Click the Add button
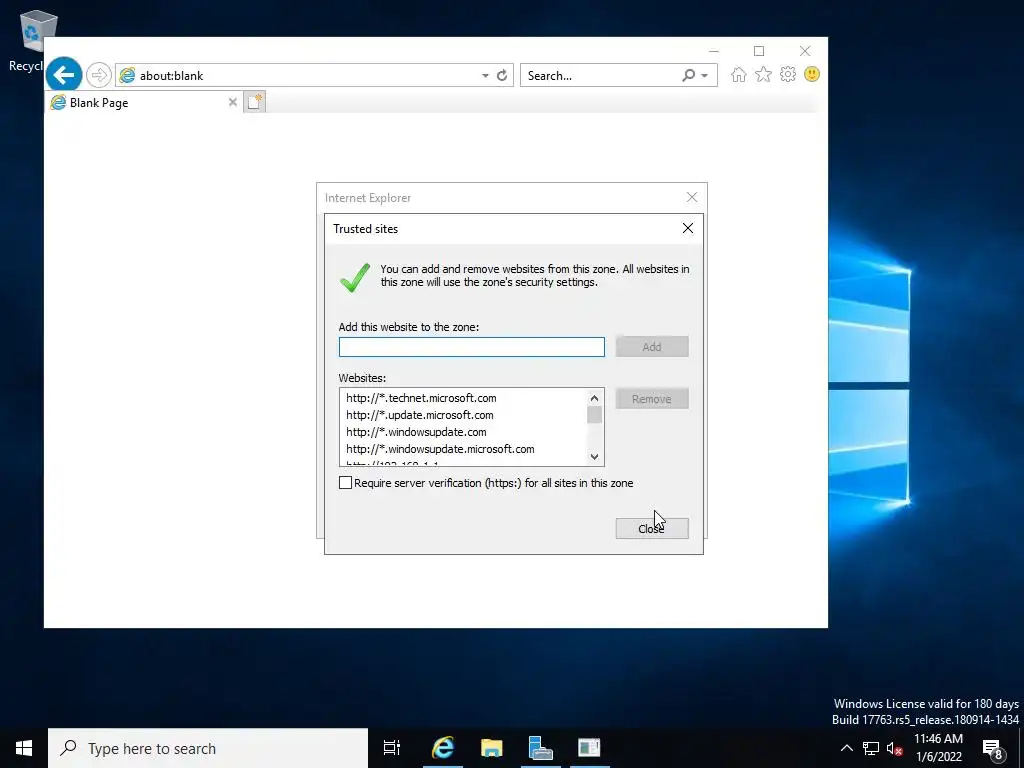 pyautogui.click(x=652, y=347)
